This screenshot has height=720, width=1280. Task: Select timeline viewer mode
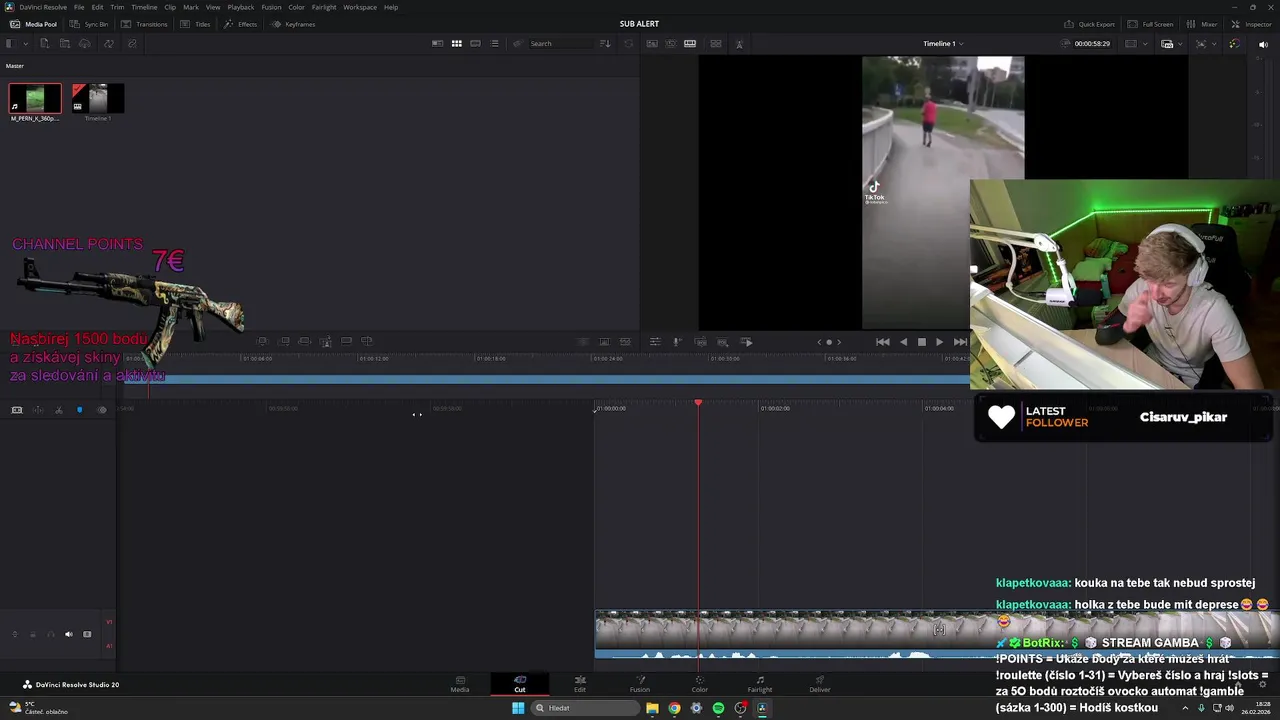point(690,43)
